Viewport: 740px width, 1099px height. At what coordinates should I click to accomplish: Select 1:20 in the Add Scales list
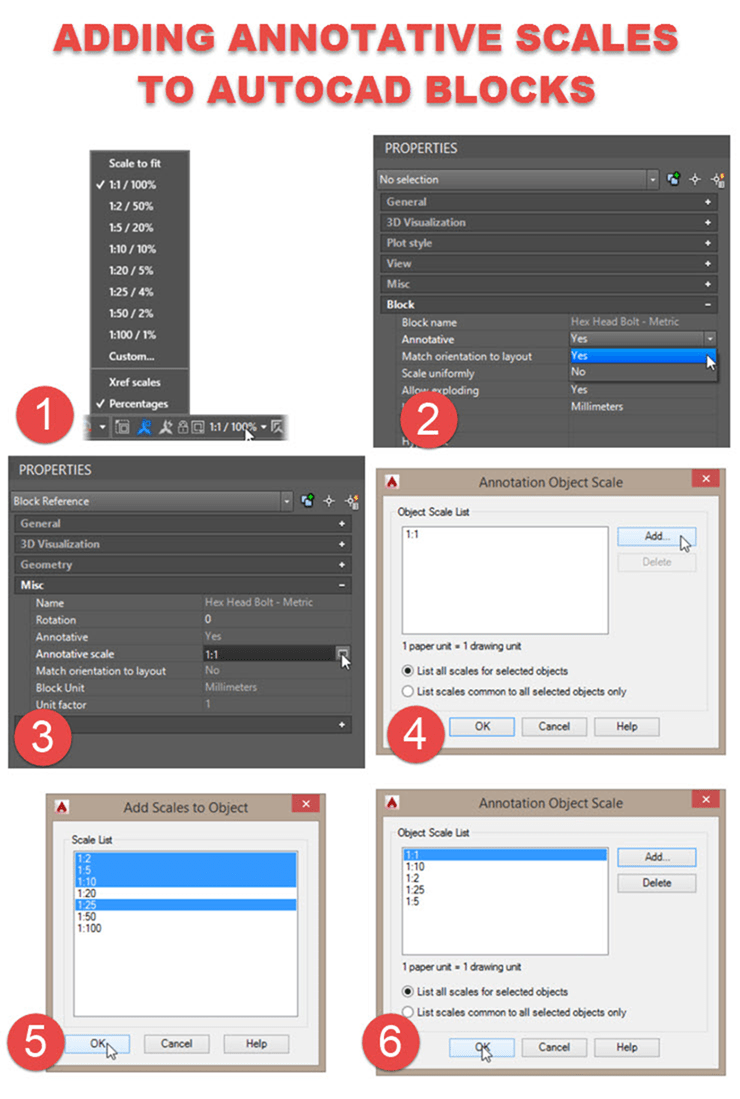click(186, 893)
